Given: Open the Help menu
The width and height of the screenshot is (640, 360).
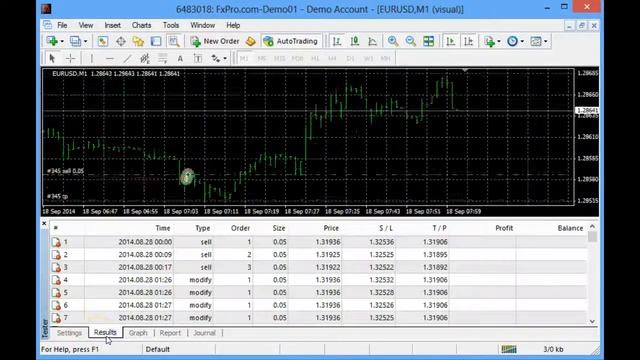Looking at the screenshot, I should (x=233, y=25).
